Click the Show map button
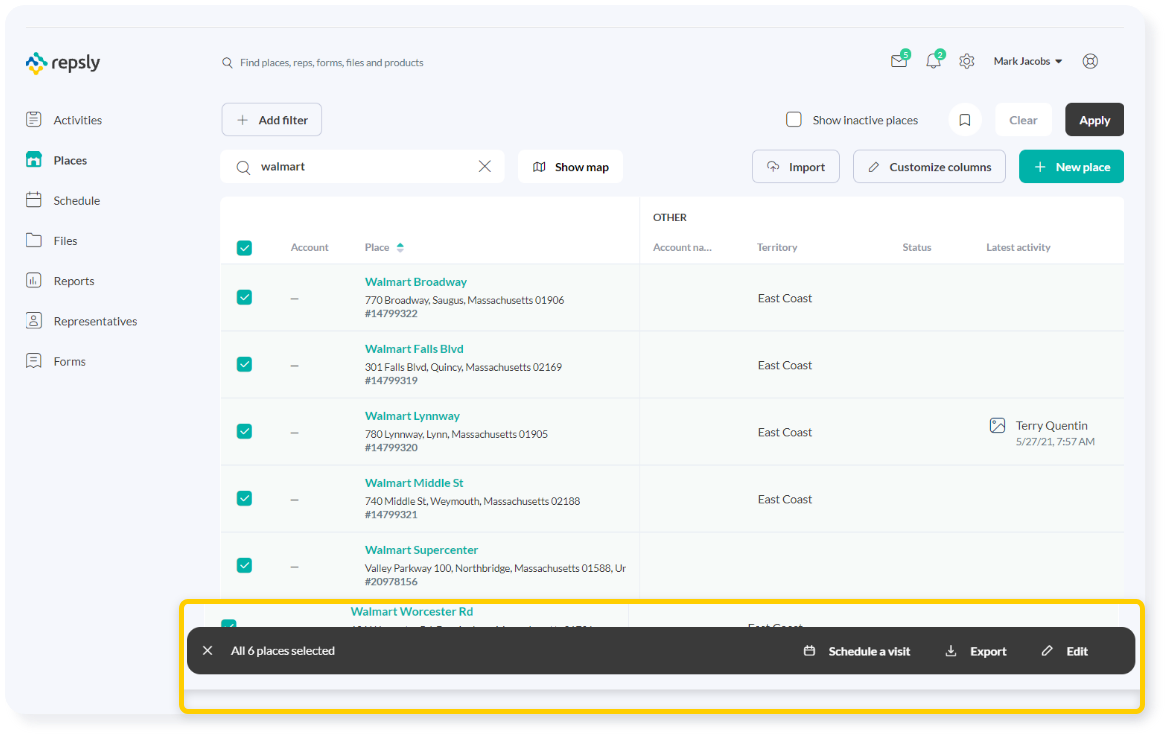 point(571,166)
